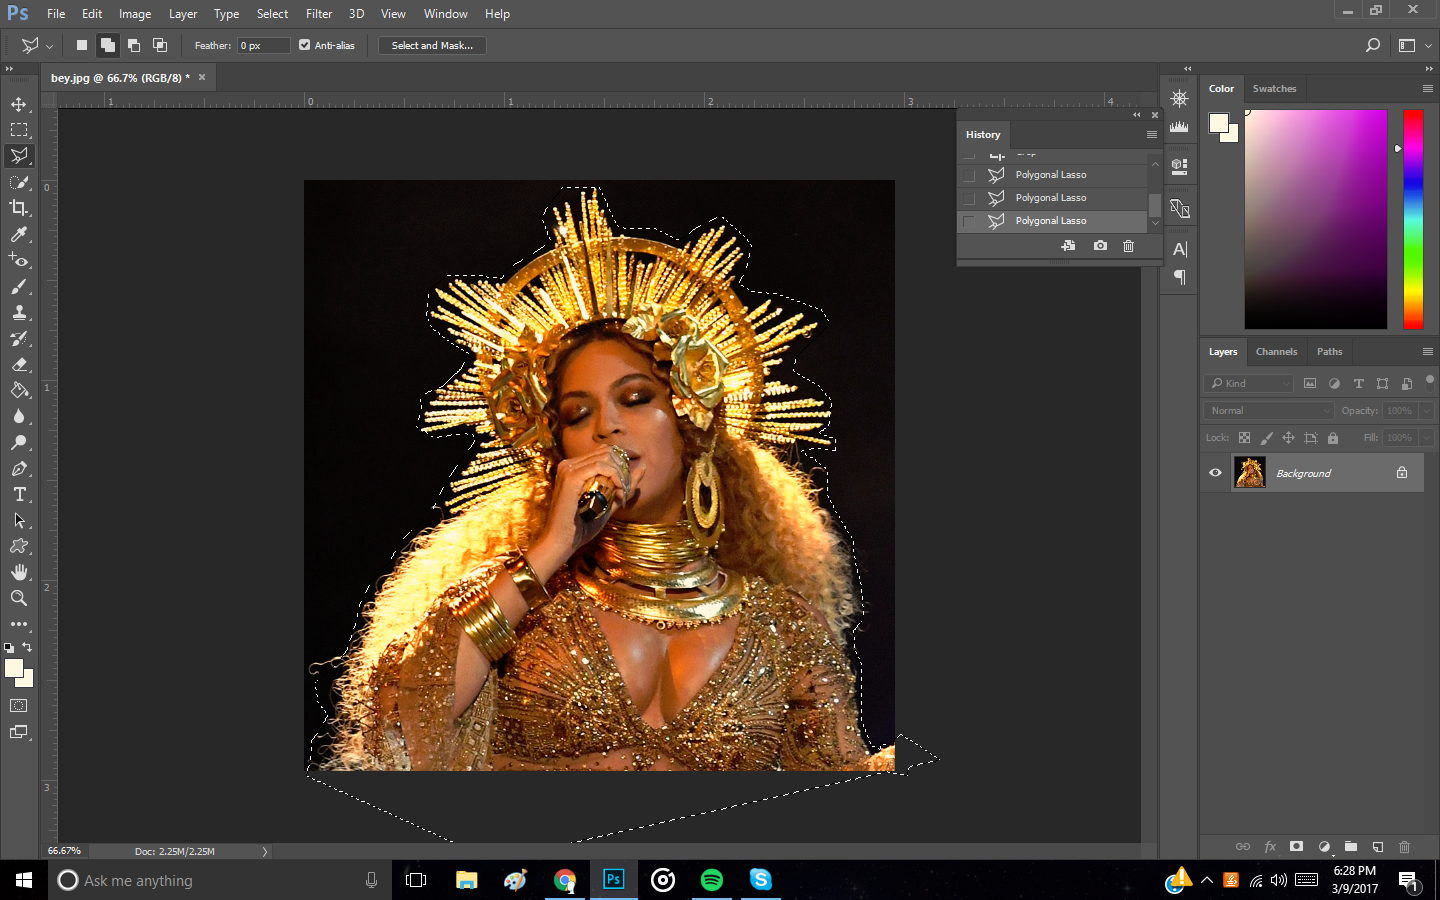Select the Hand tool
The image size is (1440, 900).
click(x=19, y=572)
